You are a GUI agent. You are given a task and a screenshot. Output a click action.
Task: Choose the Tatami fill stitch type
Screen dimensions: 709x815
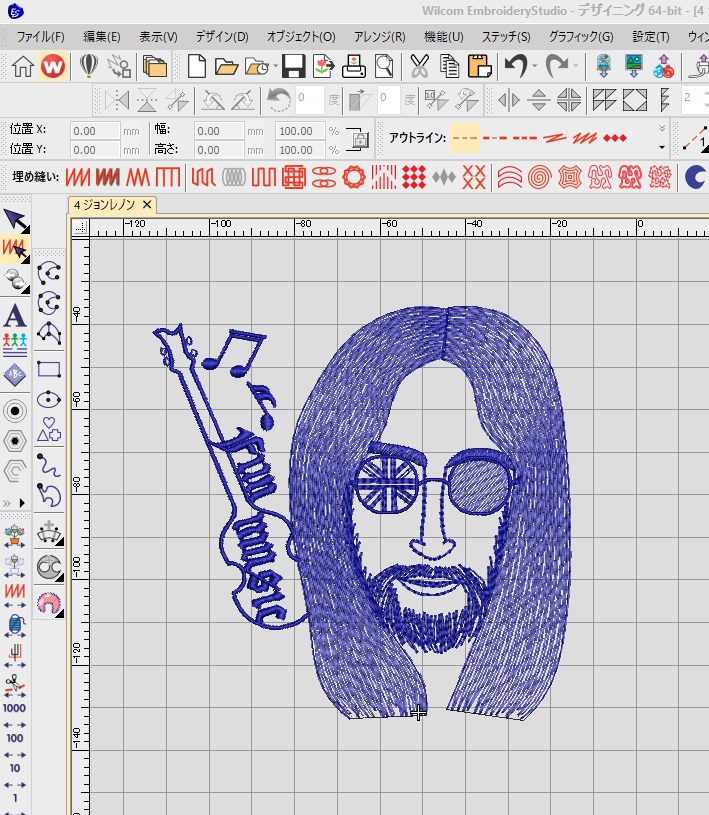[x=108, y=177]
